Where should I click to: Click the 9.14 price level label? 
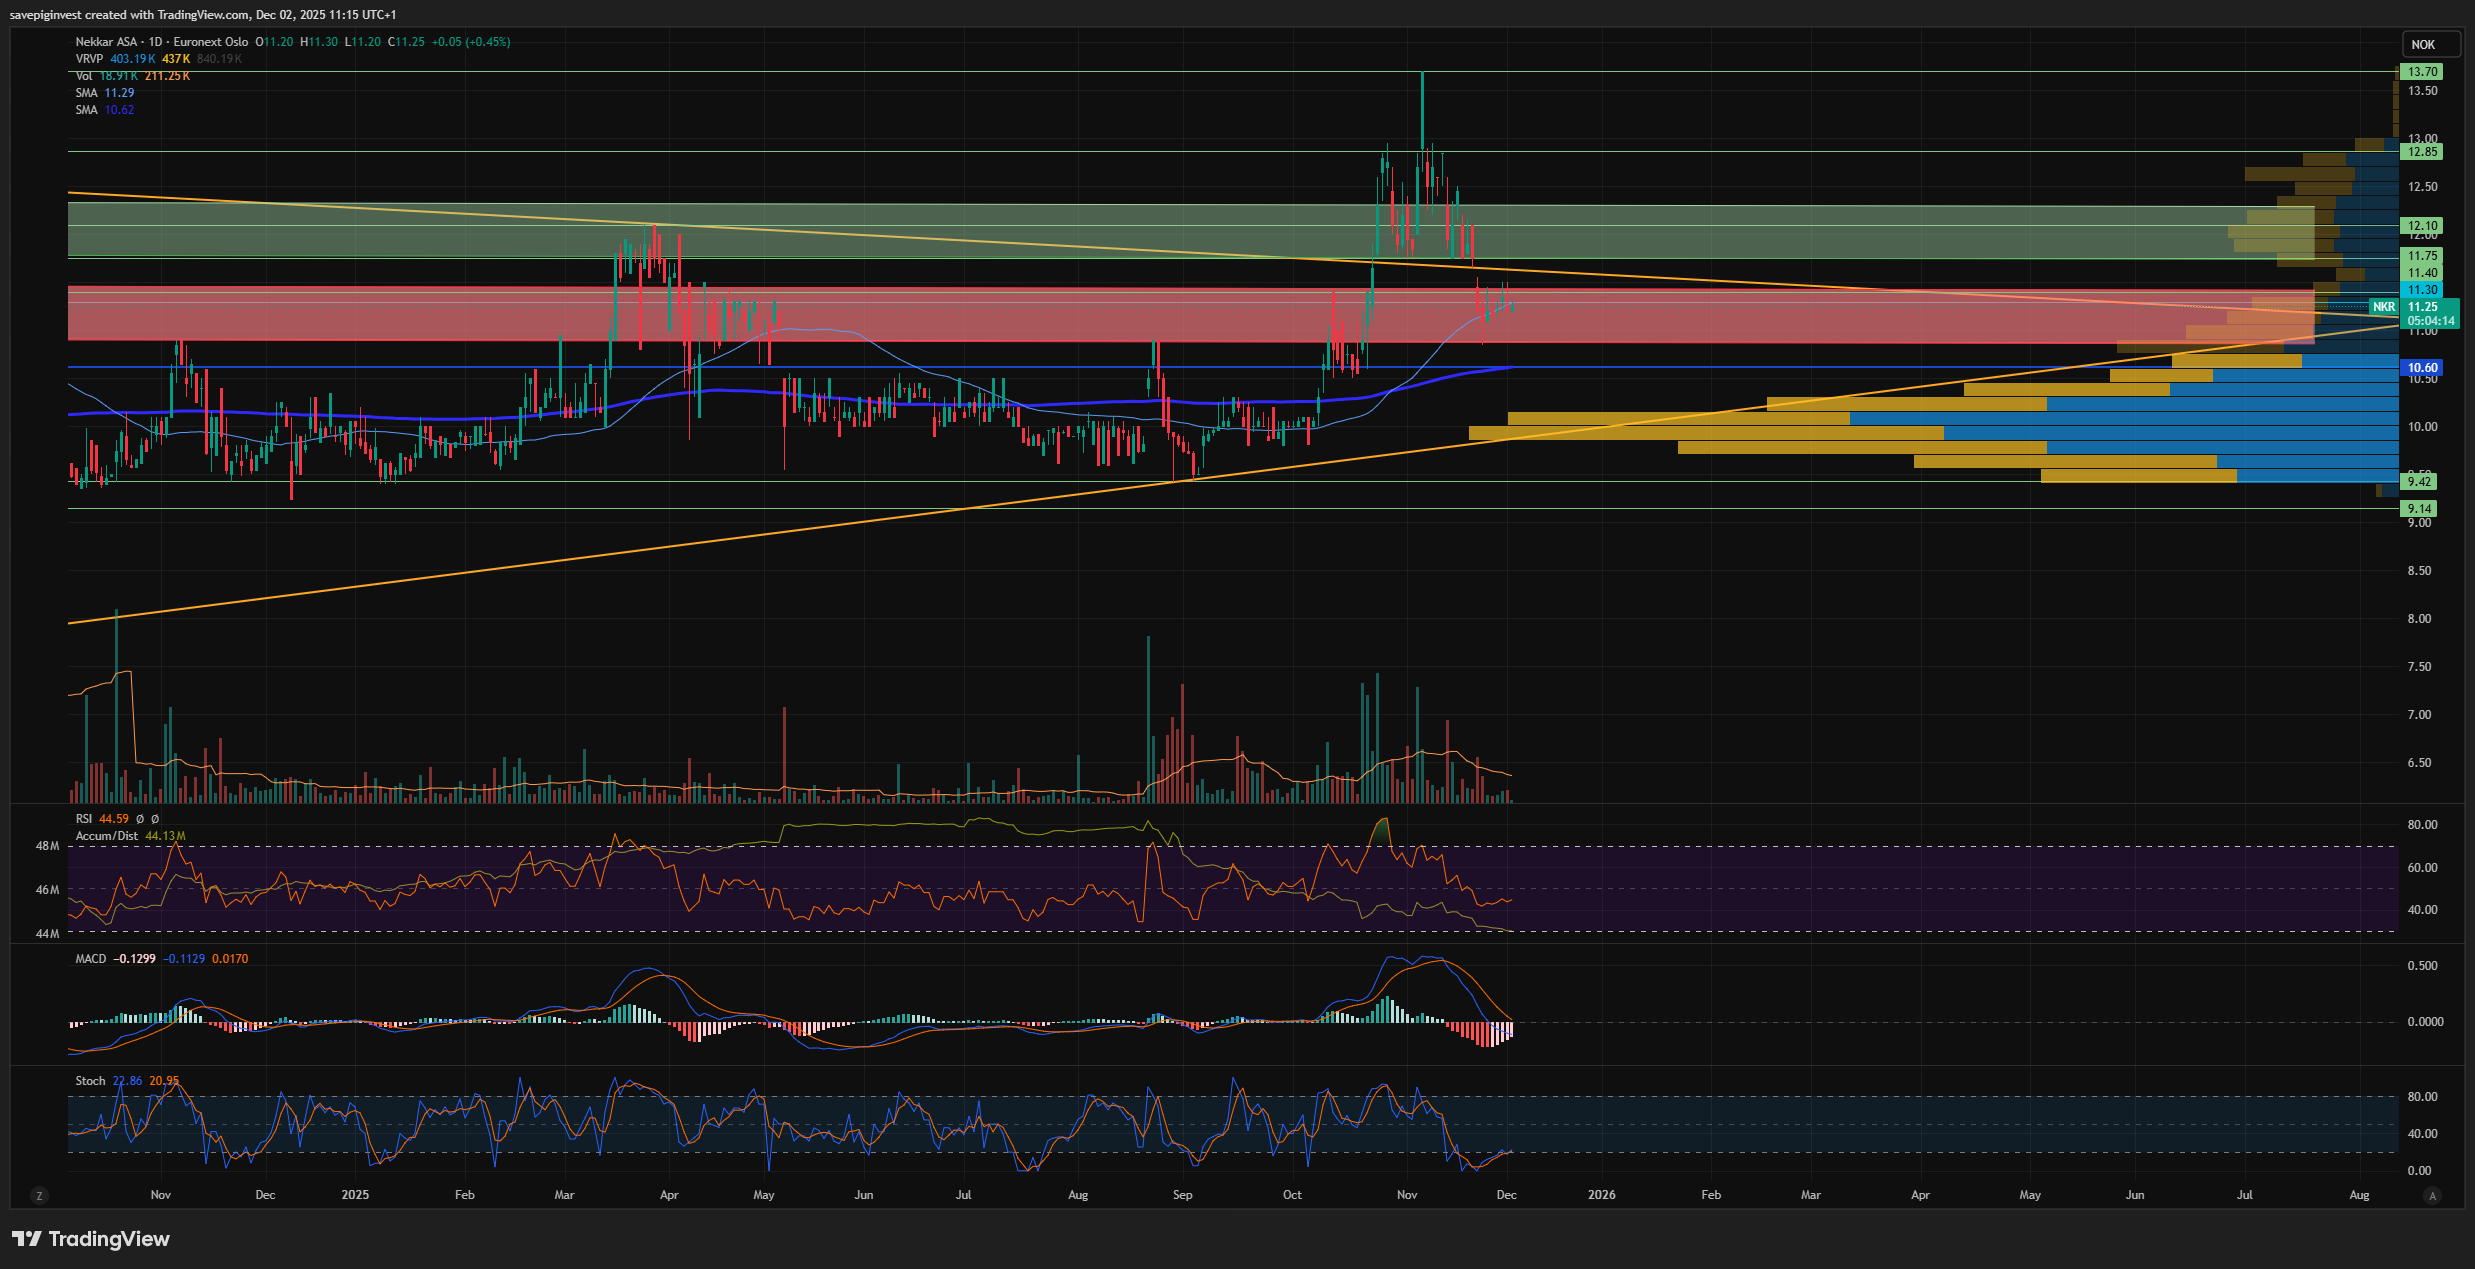click(x=2419, y=509)
